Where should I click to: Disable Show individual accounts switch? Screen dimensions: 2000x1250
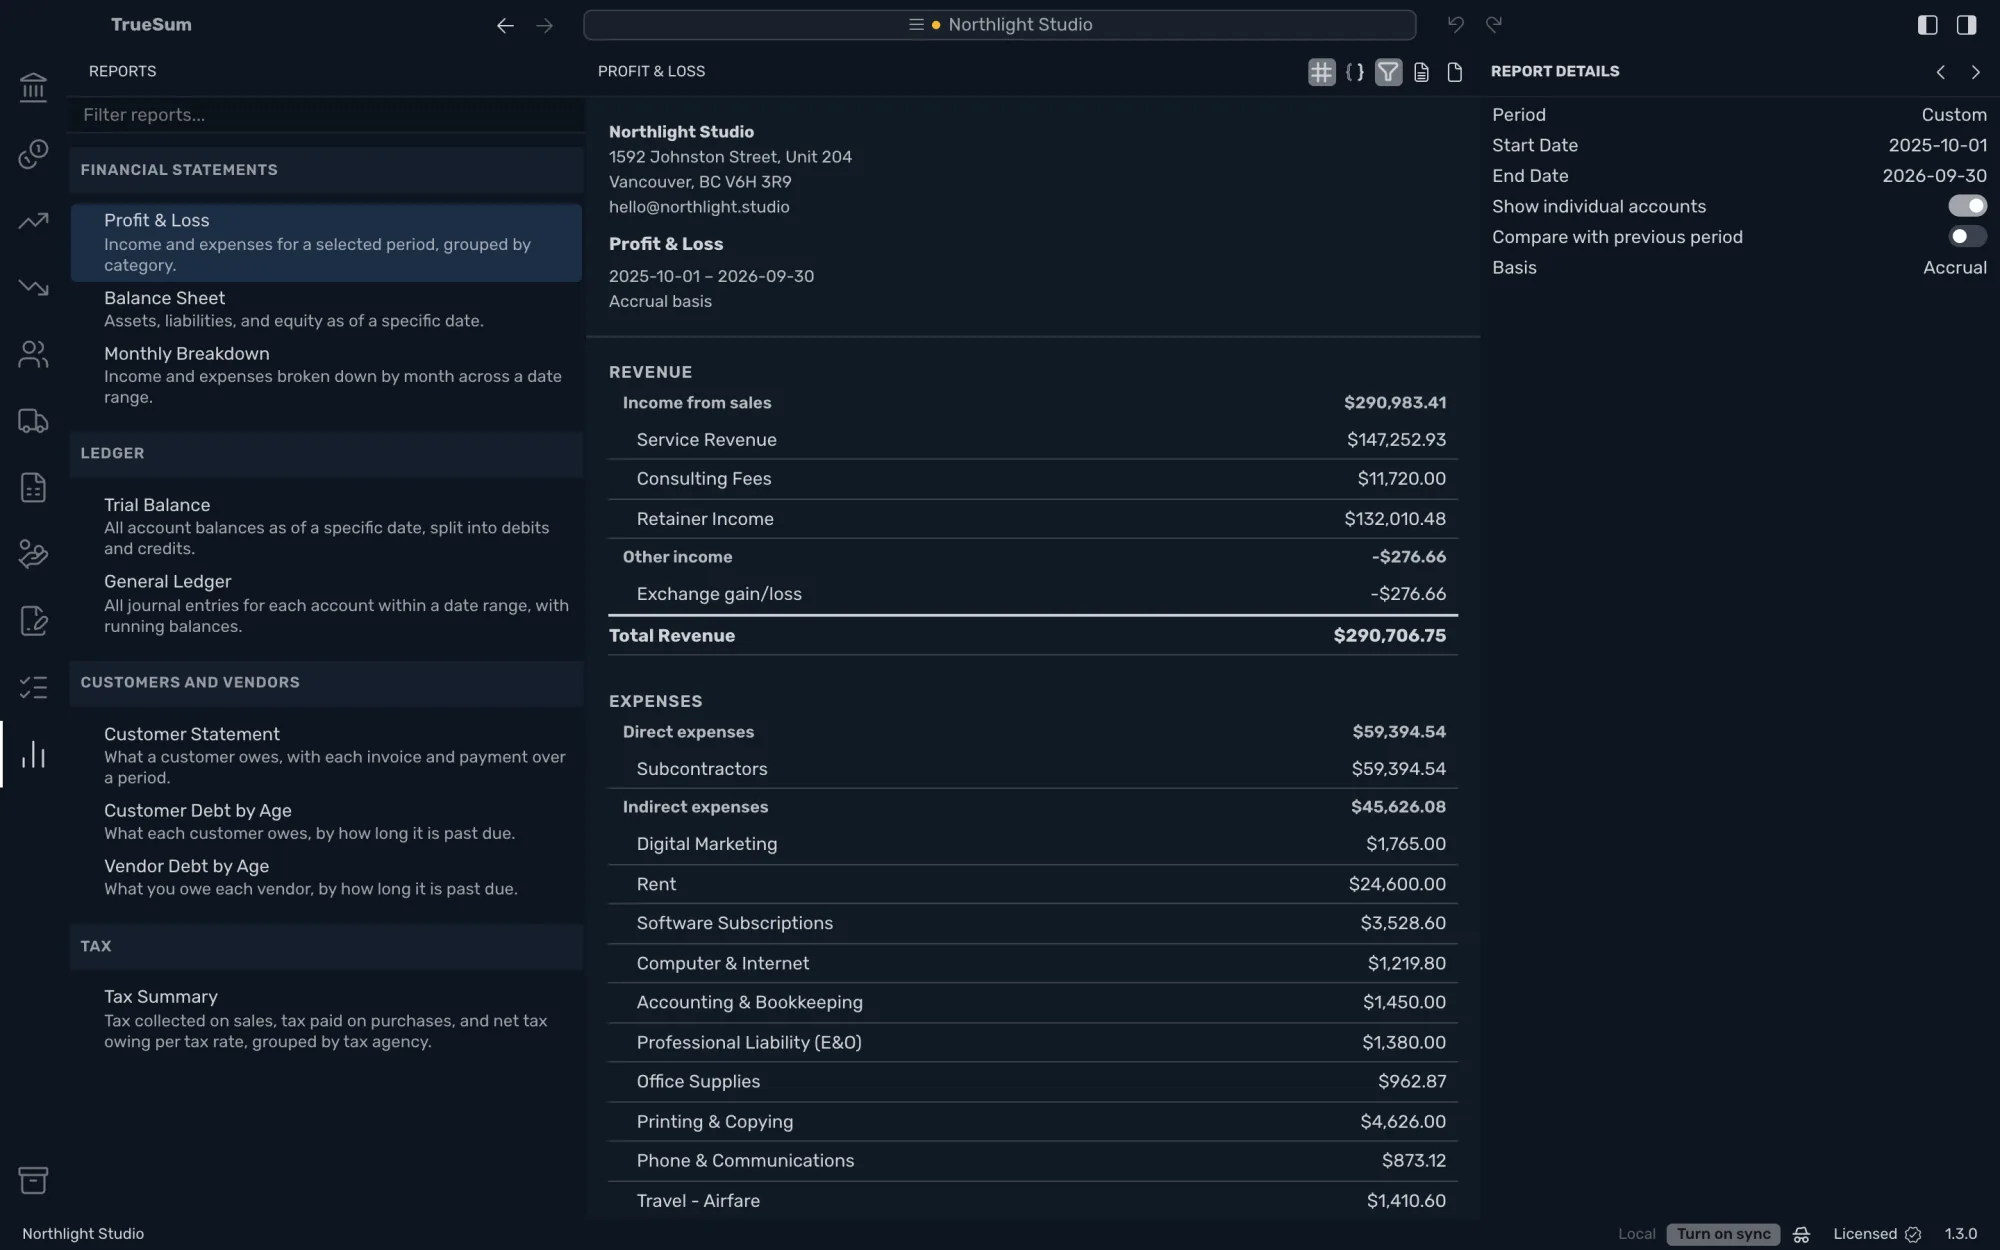point(1967,206)
